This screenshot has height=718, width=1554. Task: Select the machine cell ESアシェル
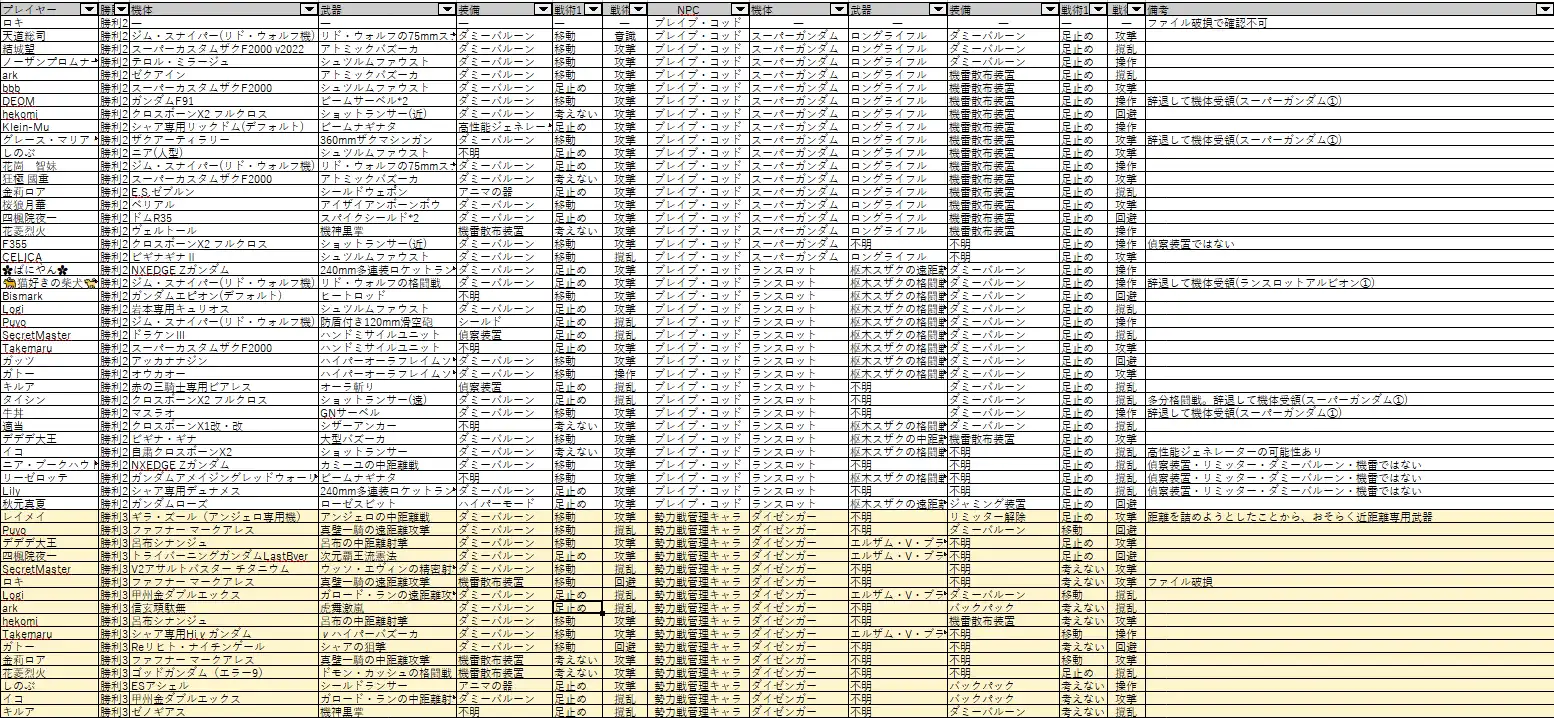224,686
